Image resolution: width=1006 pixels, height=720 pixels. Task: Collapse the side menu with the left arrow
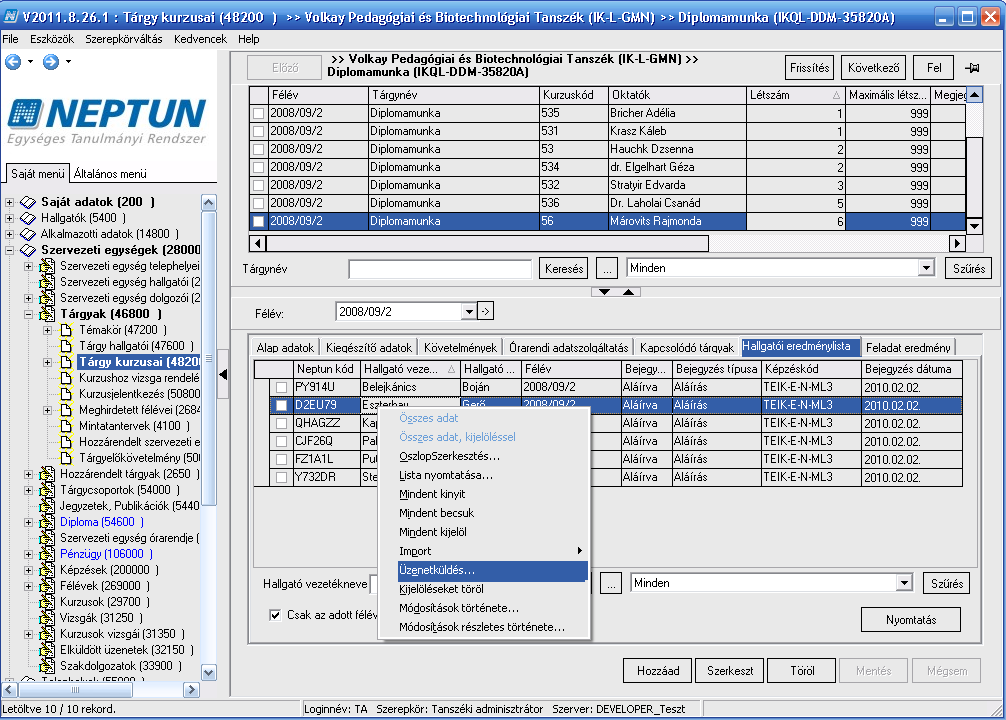pyautogui.click(x=223, y=374)
